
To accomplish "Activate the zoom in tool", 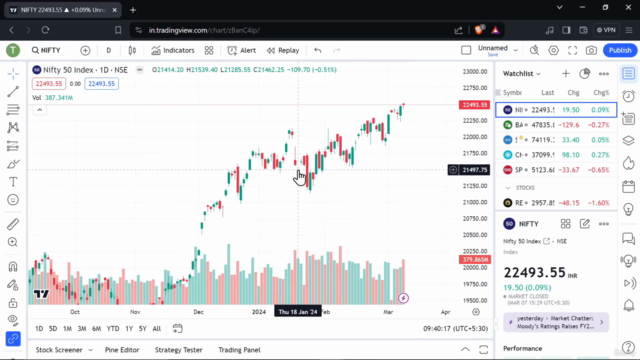I will click(13, 242).
